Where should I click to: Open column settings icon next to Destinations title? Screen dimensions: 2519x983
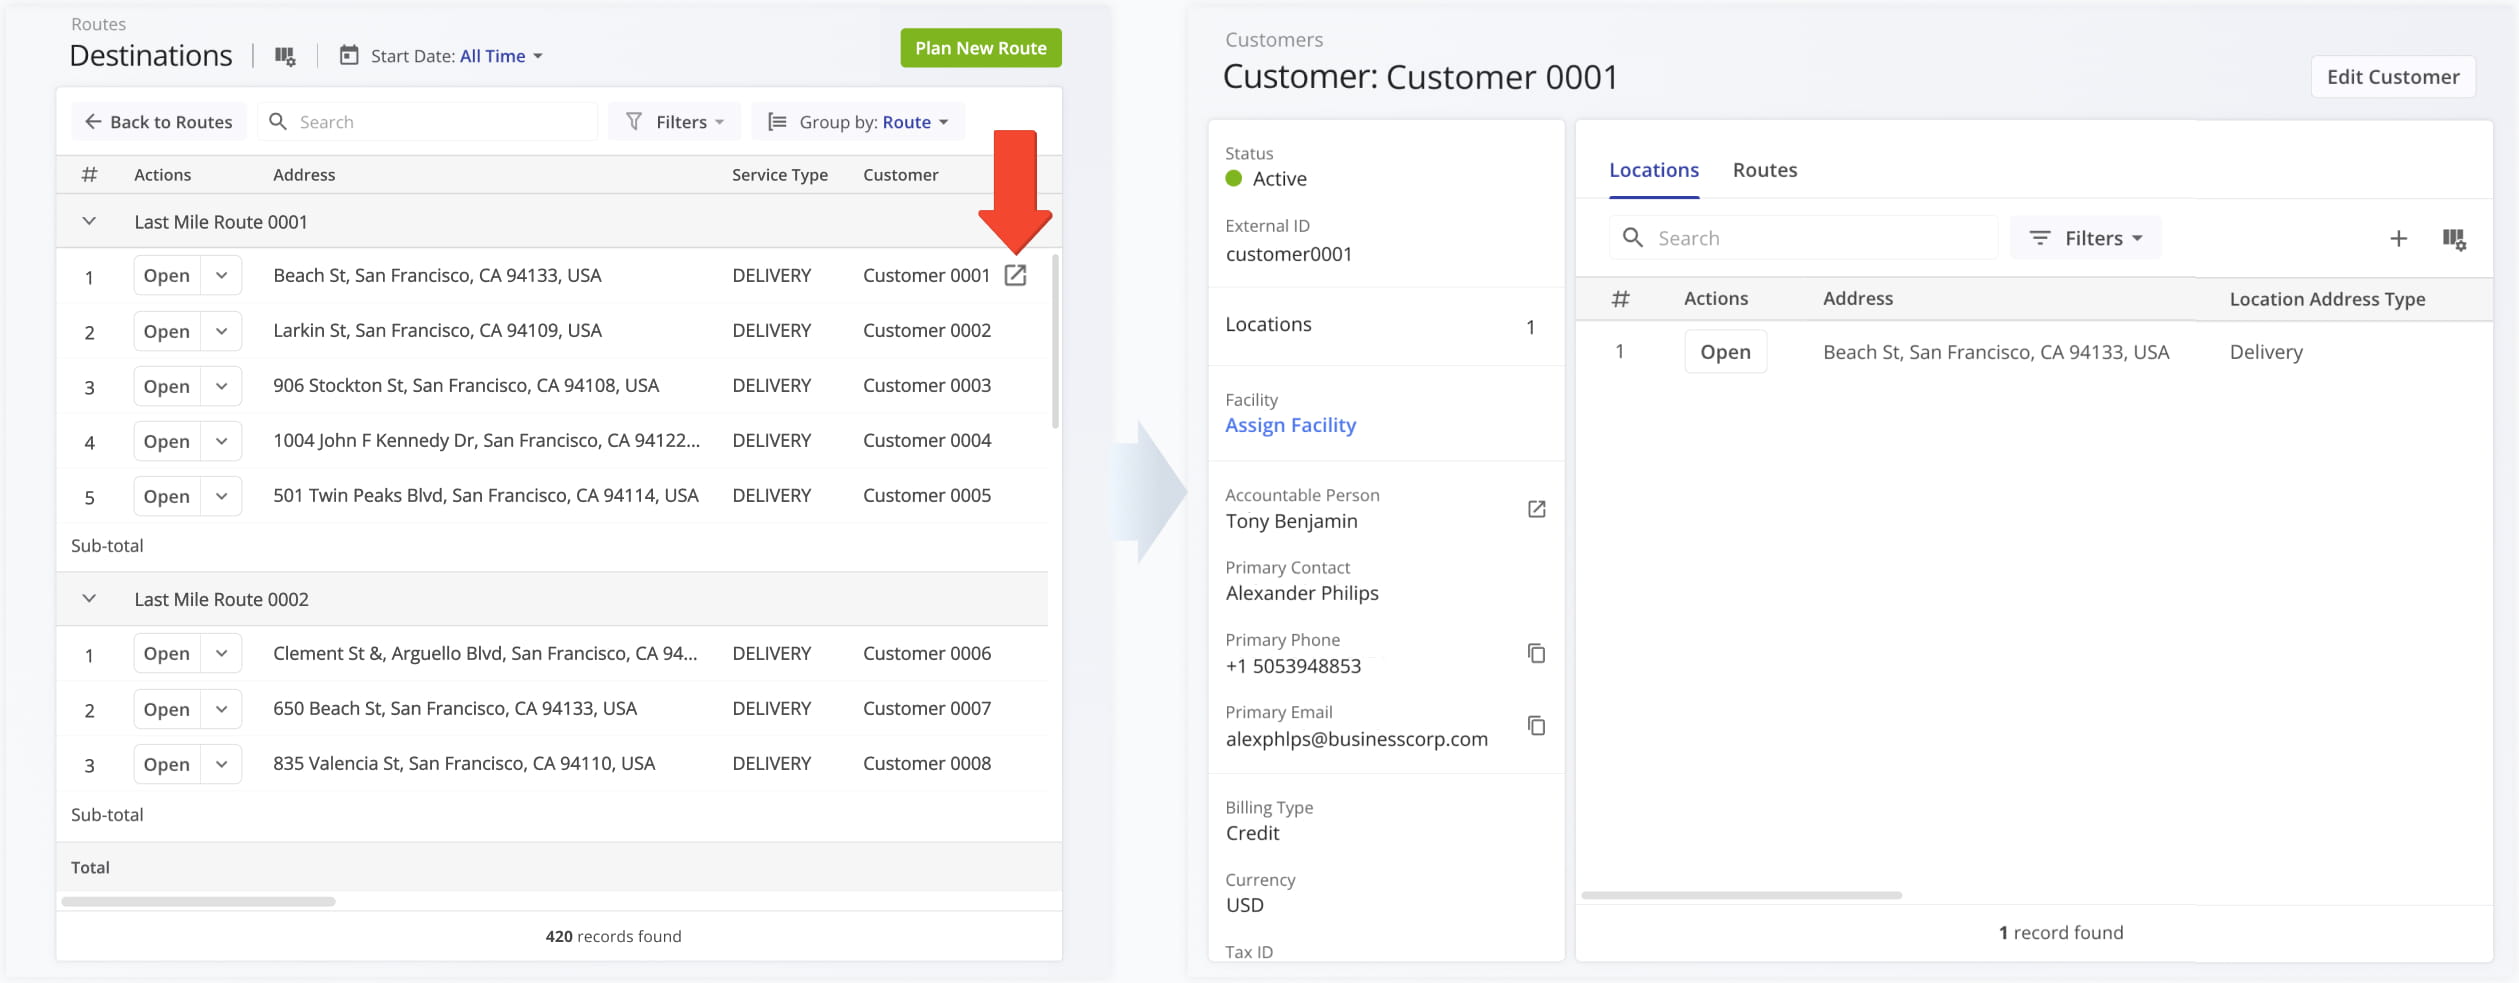click(285, 57)
